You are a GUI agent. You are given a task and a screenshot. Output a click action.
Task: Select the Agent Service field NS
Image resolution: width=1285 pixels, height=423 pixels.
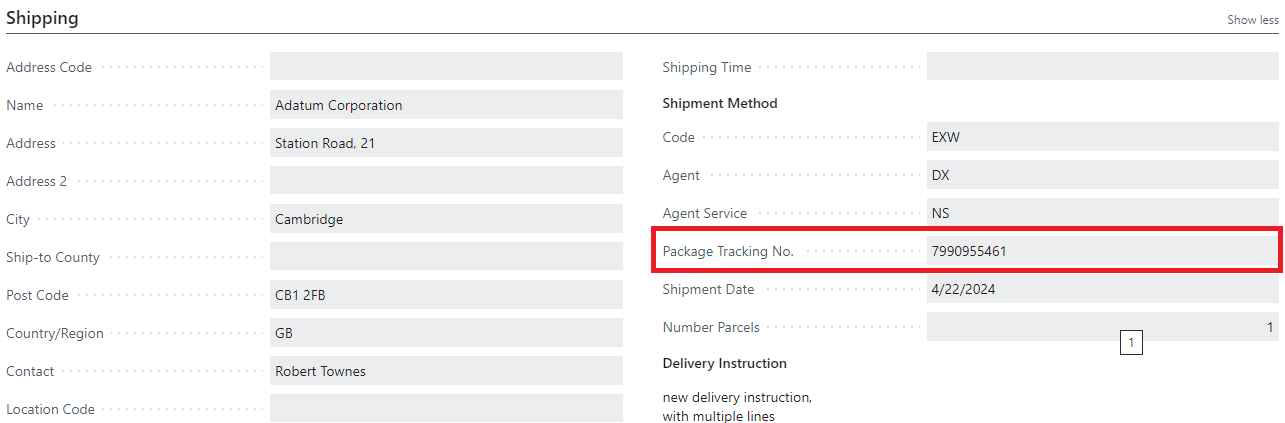pos(1102,213)
